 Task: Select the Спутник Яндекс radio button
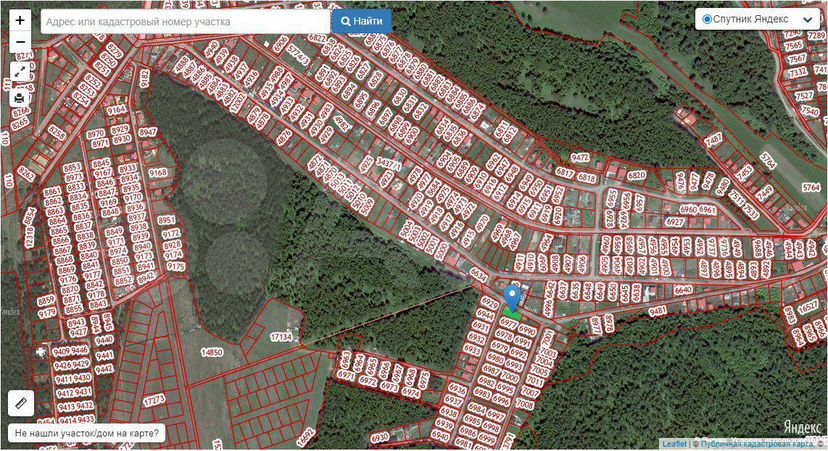pyautogui.click(x=708, y=19)
